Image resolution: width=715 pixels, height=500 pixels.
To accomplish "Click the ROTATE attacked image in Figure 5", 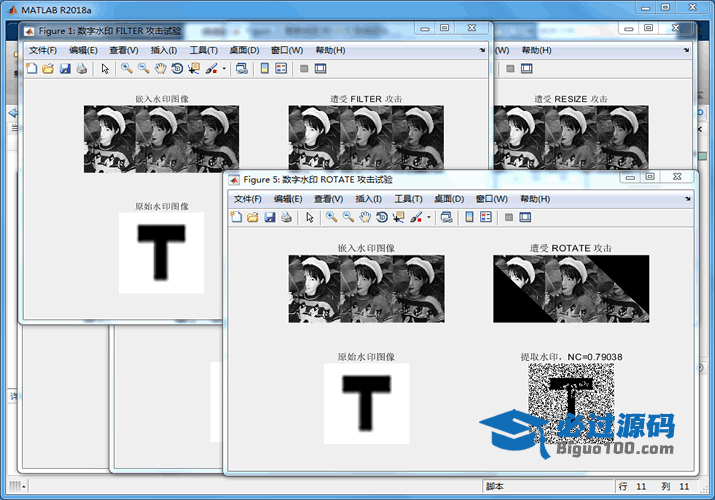I will 571,288.
